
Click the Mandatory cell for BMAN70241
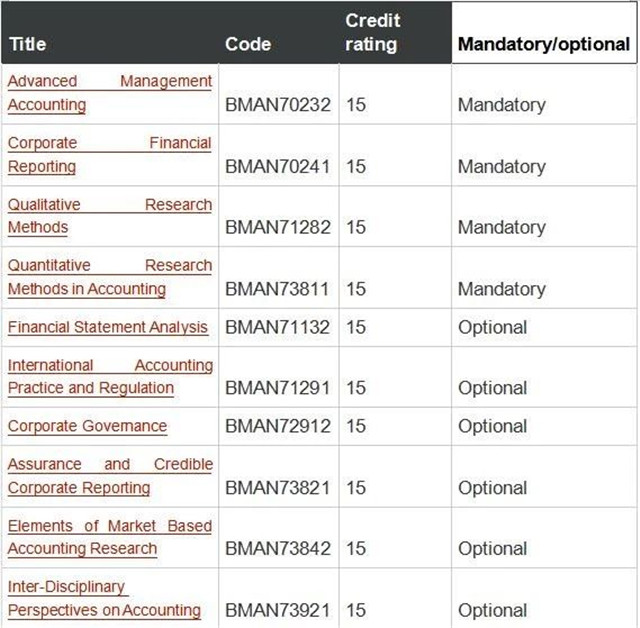502,166
